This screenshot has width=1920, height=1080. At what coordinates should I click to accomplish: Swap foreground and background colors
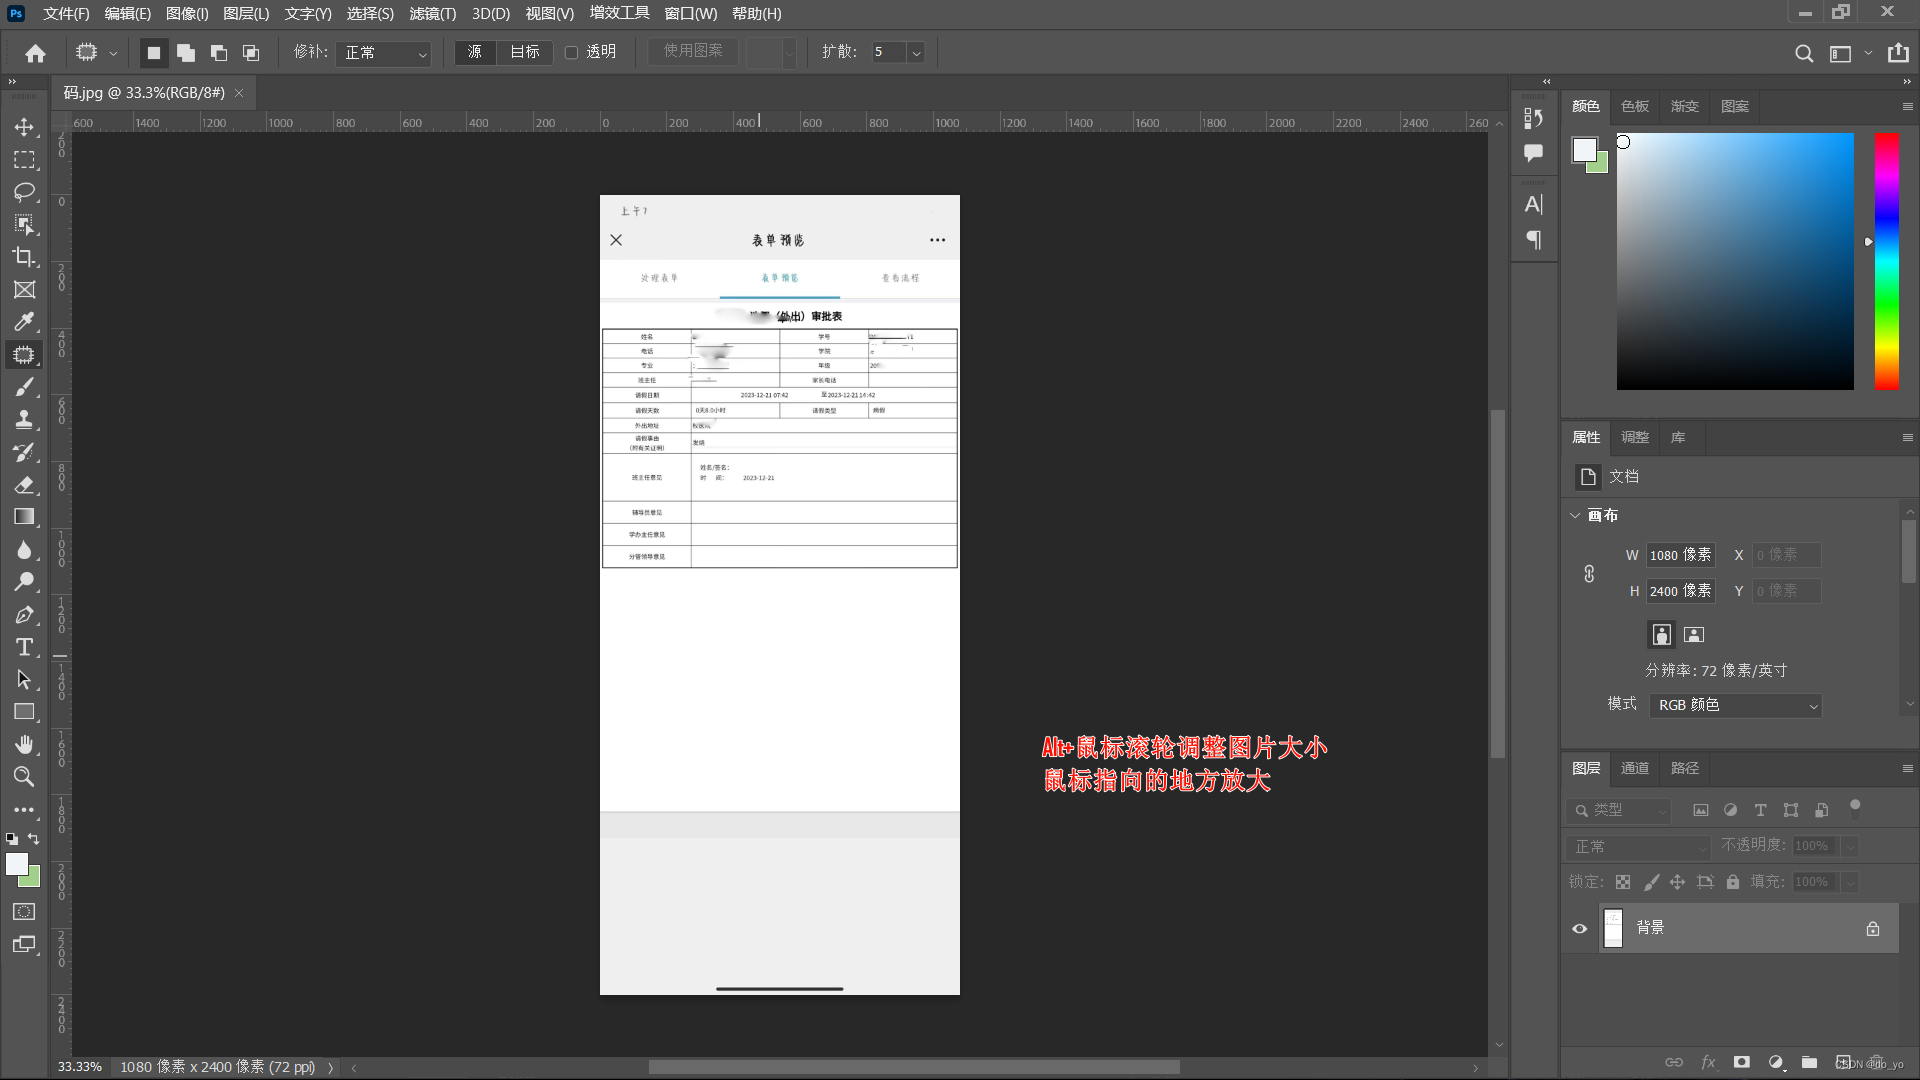point(34,839)
